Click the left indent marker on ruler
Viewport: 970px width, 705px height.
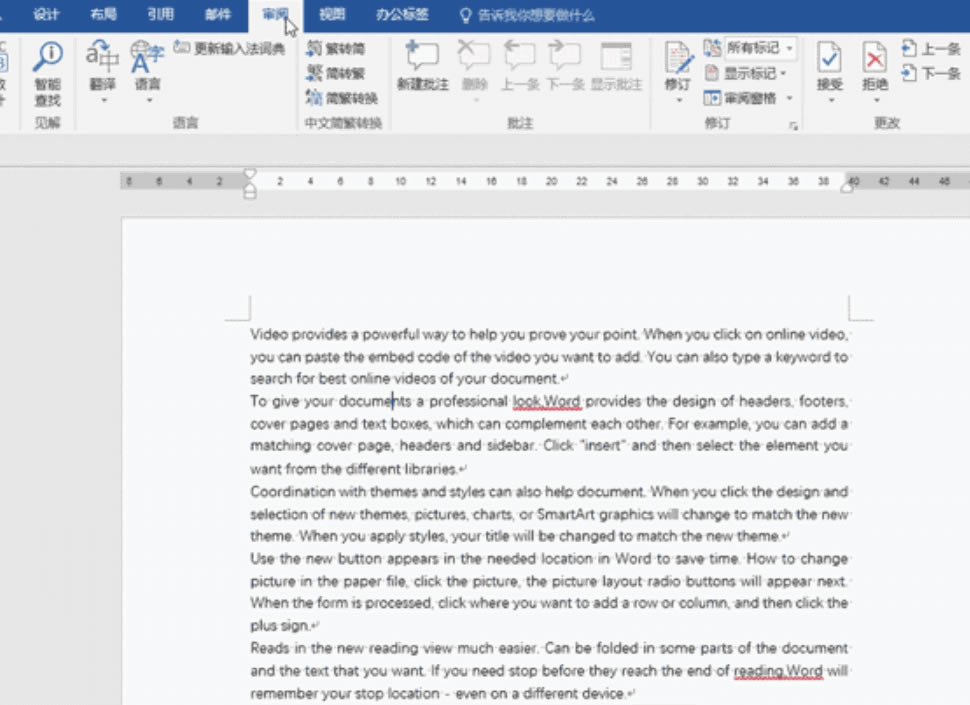point(250,191)
